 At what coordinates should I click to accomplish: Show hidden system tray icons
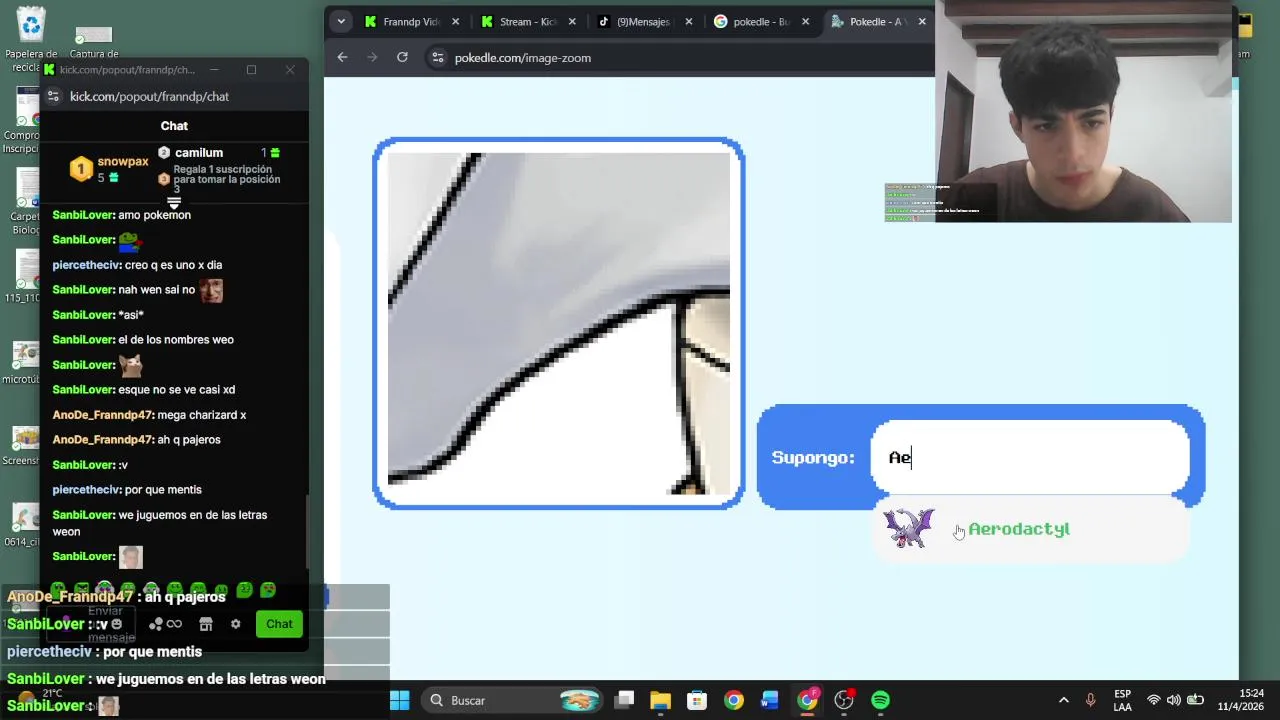(x=1063, y=700)
